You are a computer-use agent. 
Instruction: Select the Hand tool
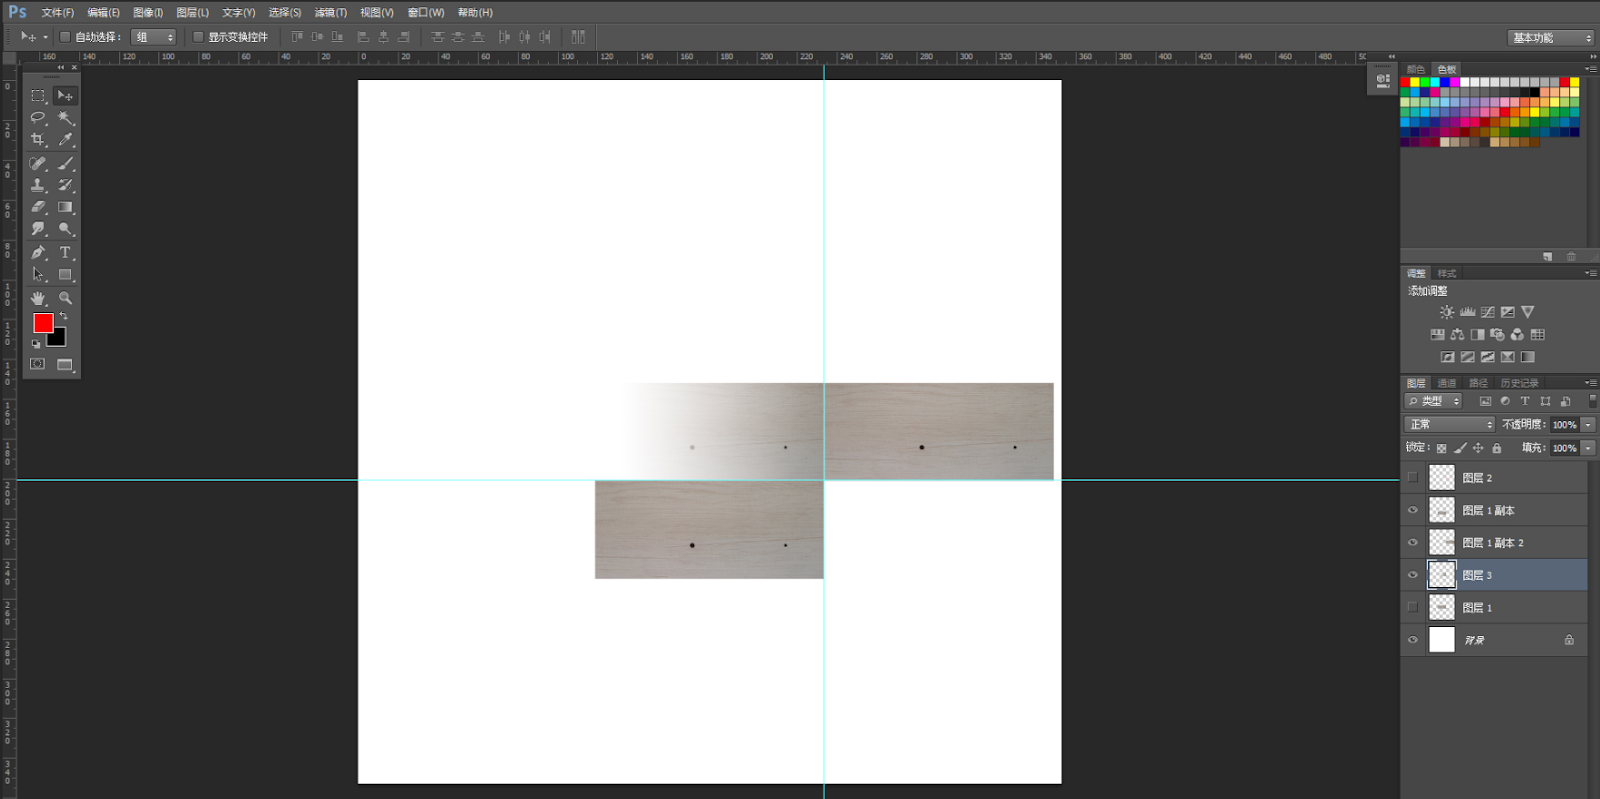38,298
